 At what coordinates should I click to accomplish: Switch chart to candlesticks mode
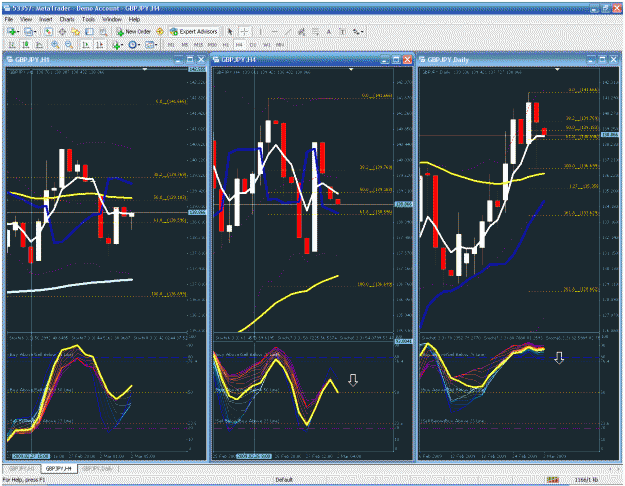click(x=26, y=45)
